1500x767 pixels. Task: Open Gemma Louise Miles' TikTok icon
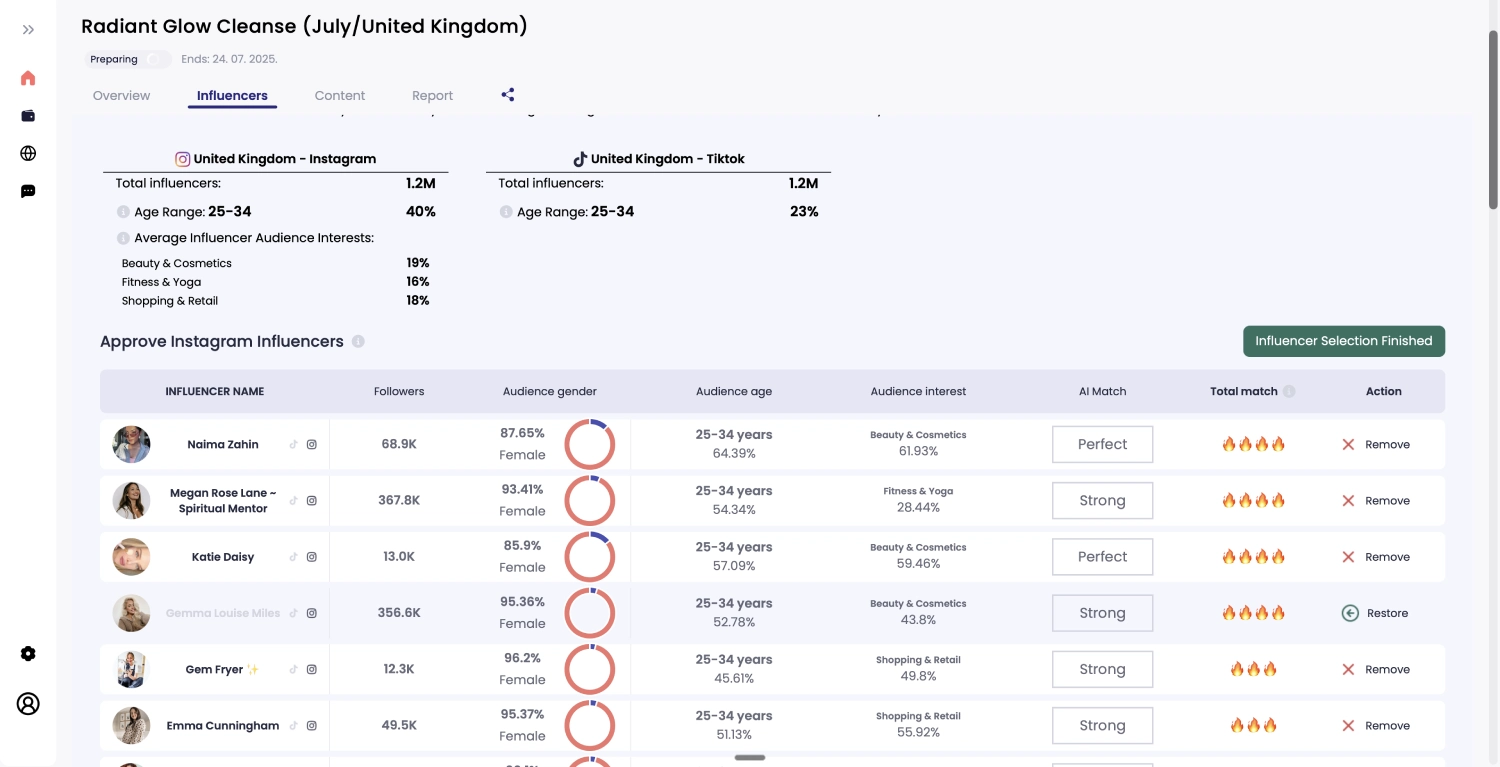(x=293, y=613)
